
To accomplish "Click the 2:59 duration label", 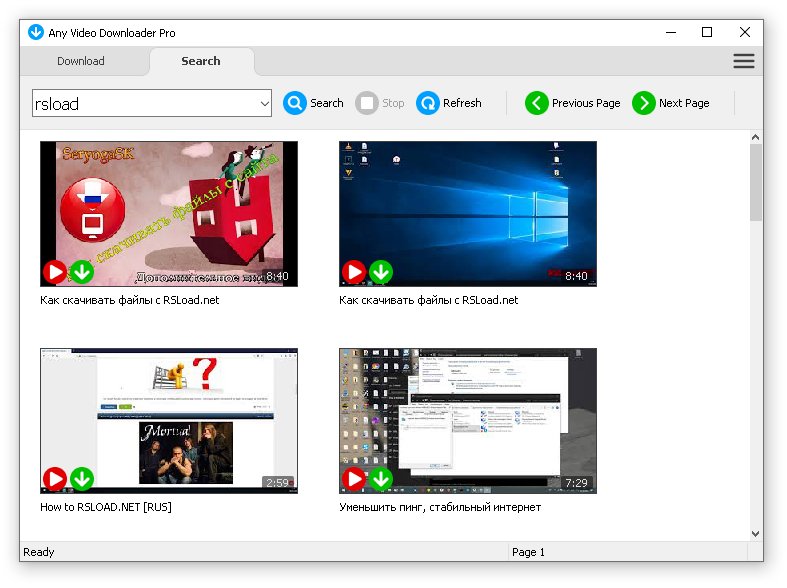I will [x=278, y=483].
